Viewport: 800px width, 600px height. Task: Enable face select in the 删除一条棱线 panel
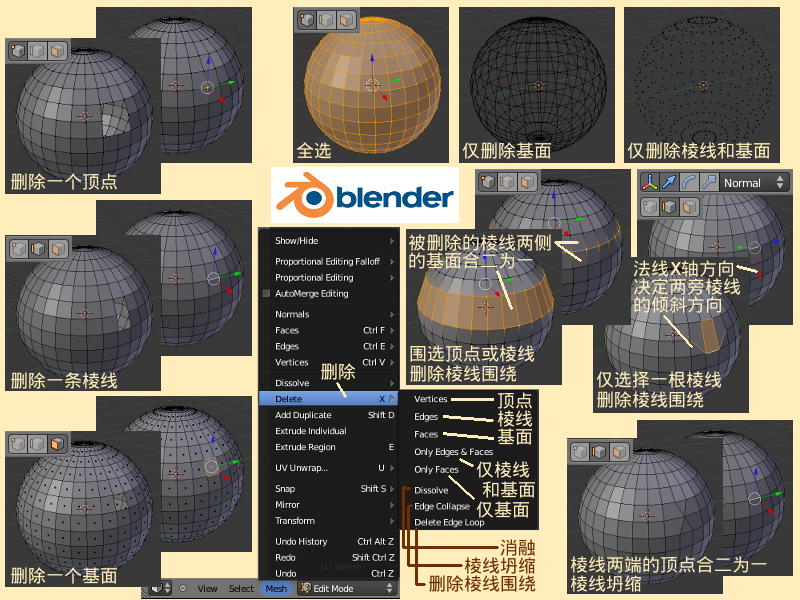(57, 248)
